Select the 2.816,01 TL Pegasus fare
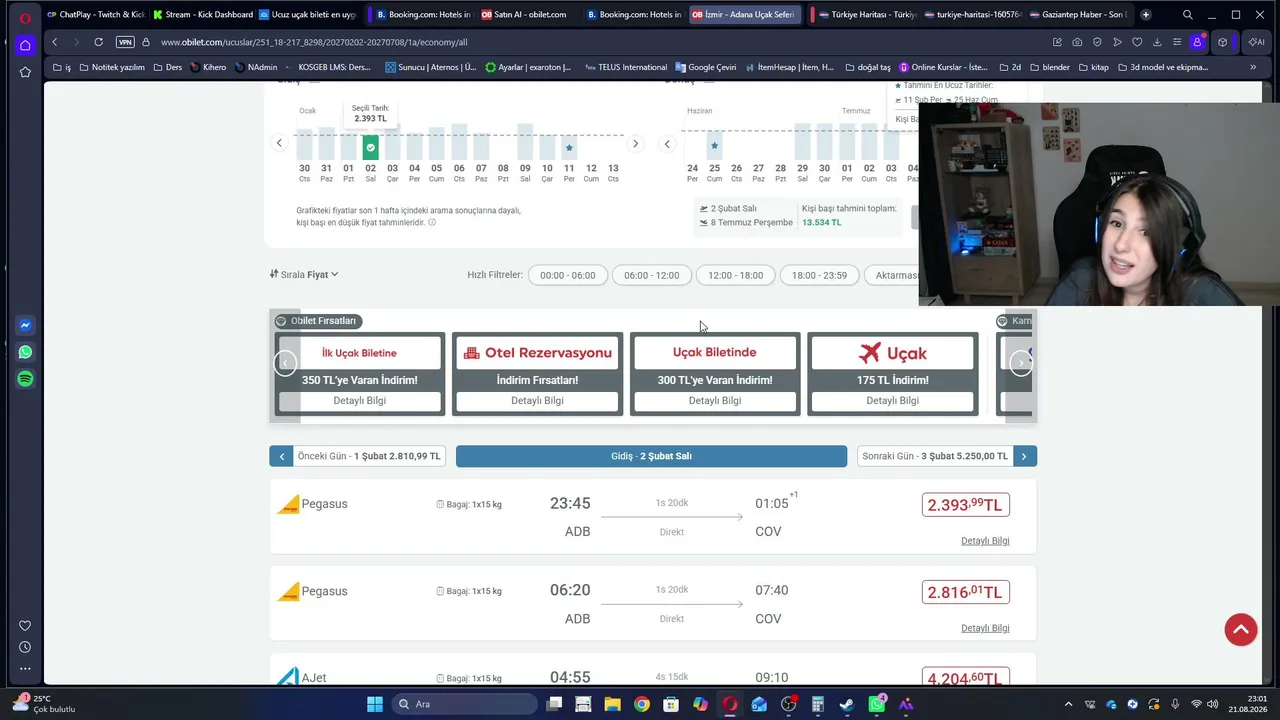 point(965,592)
